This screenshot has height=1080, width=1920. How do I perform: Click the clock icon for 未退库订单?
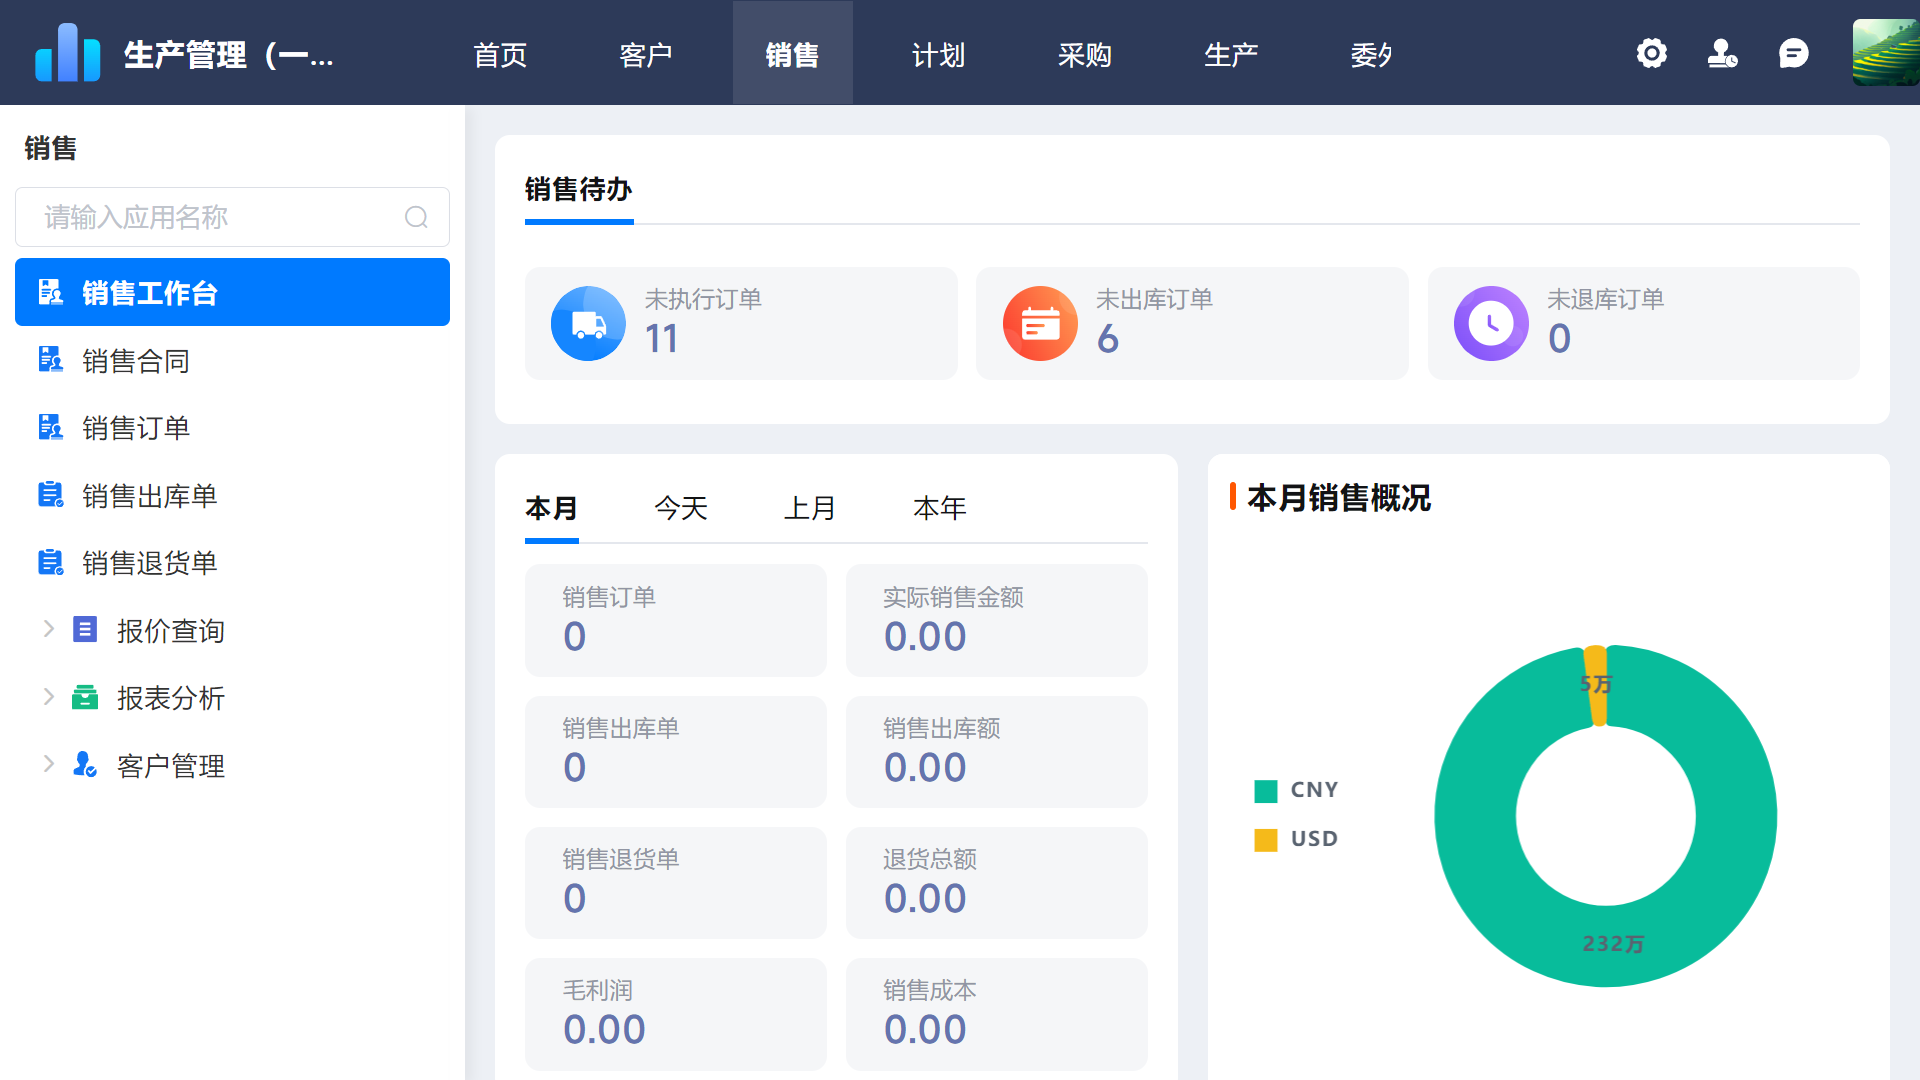[x=1490, y=323]
